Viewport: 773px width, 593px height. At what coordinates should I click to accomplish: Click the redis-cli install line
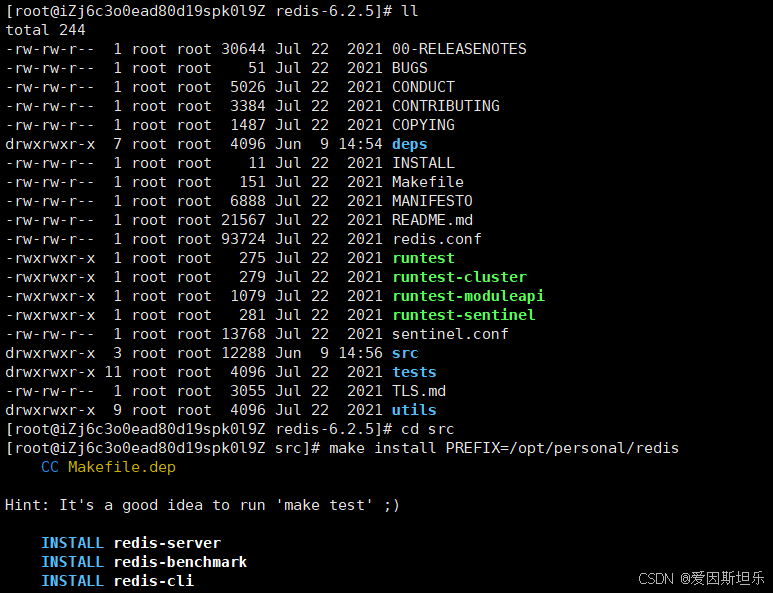(x=117, y=581)
